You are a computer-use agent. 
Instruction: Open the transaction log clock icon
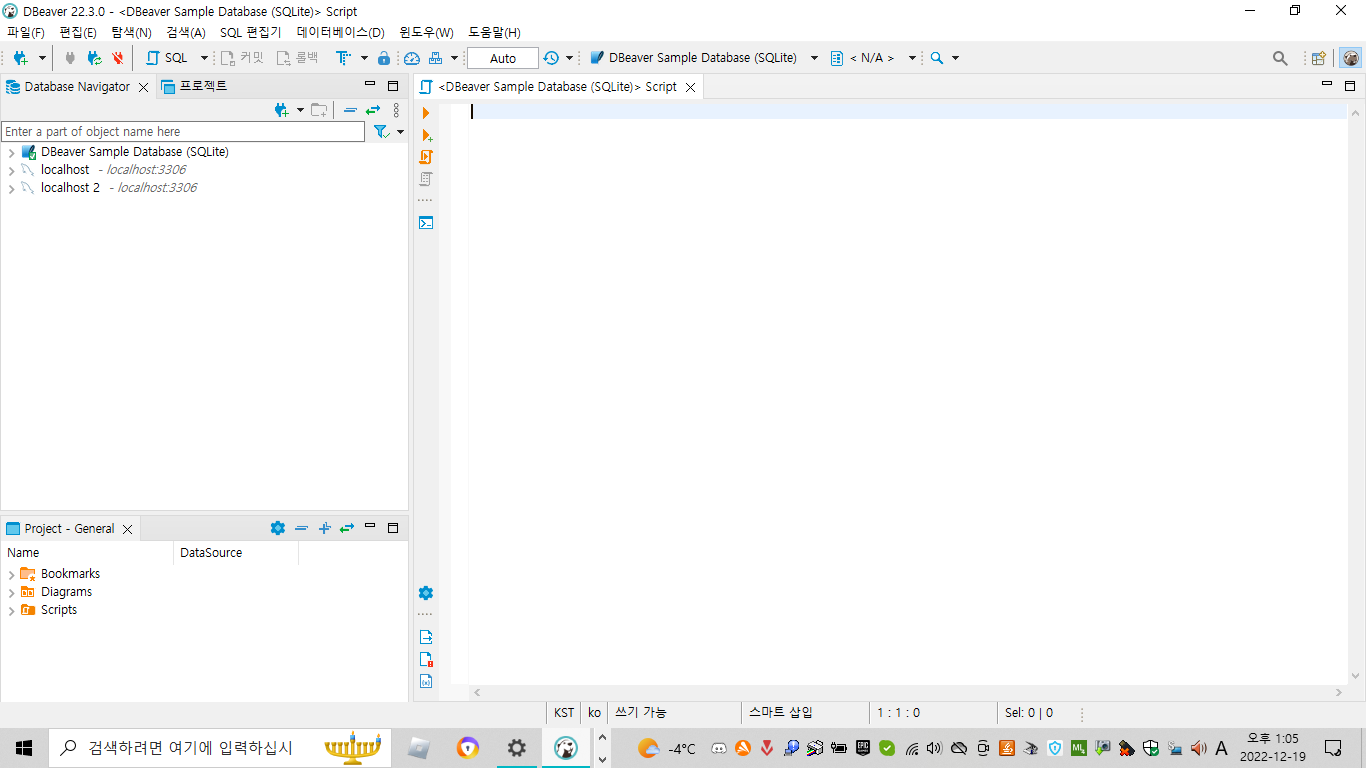point(551,58)
